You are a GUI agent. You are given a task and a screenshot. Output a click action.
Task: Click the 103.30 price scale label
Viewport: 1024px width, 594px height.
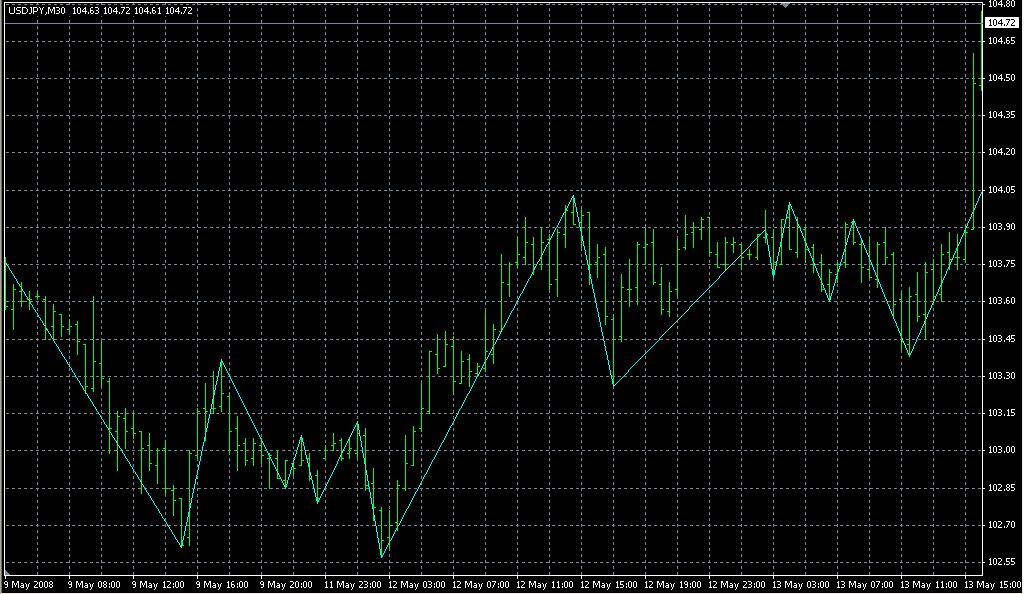click(x=1002, y=376)
